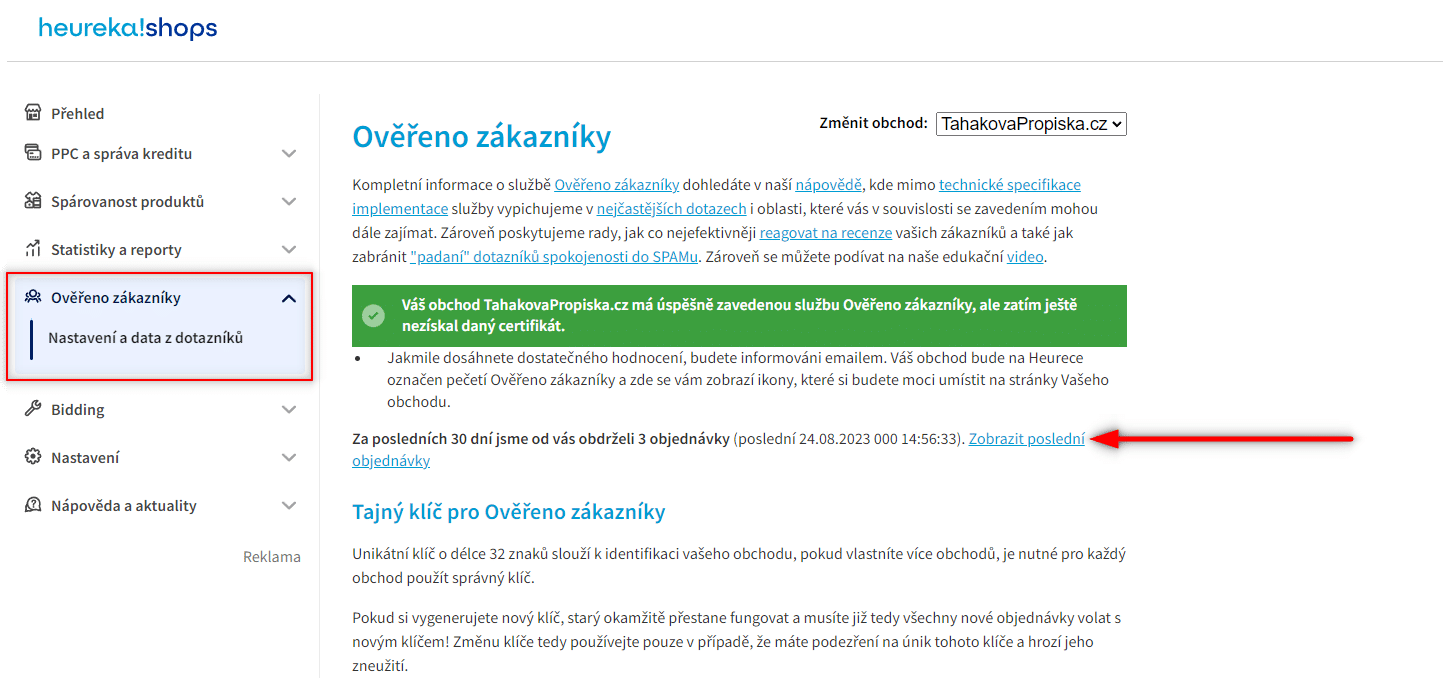Click the Nápověda a aktuality help icon
The image size is (1443, 678).
(33, 505)
